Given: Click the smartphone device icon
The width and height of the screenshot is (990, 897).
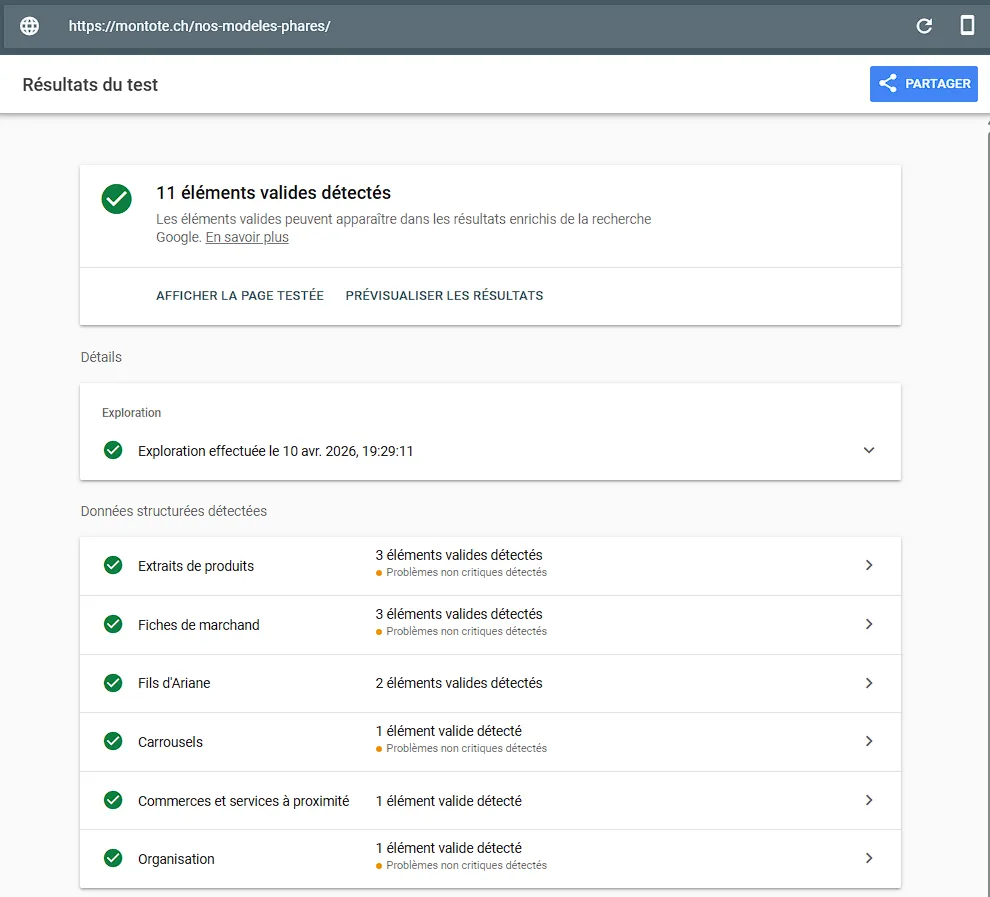Looking at the screenshot, I should [967, 26].
